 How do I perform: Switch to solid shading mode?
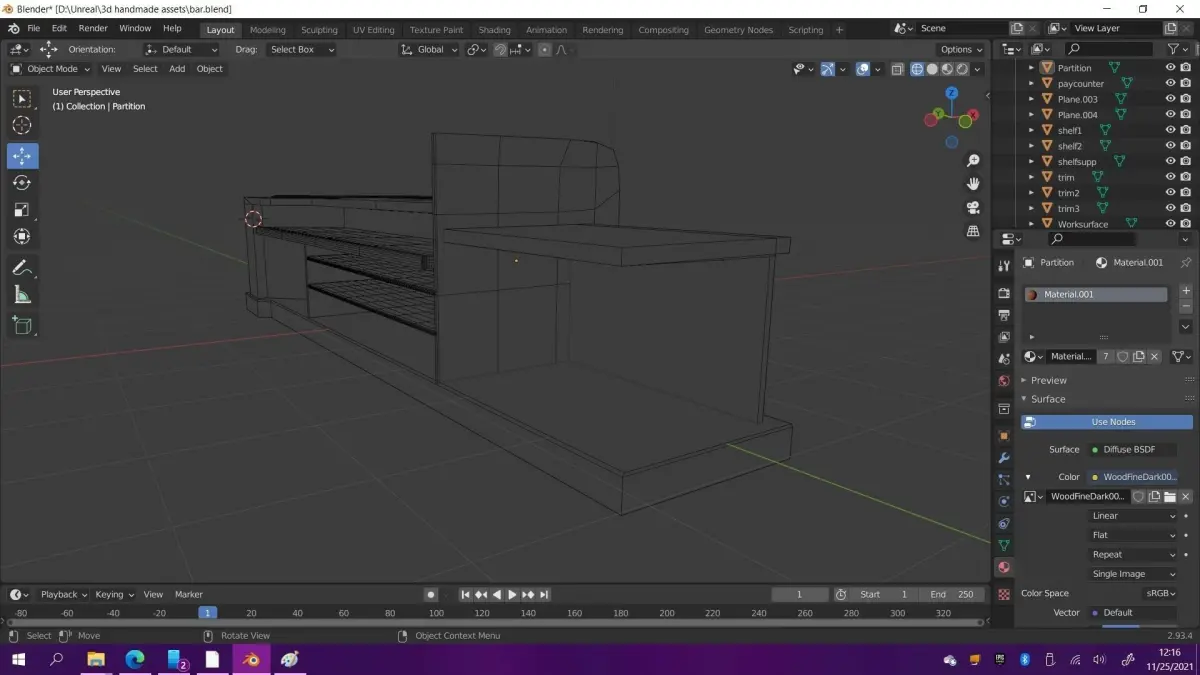point(932,69)
